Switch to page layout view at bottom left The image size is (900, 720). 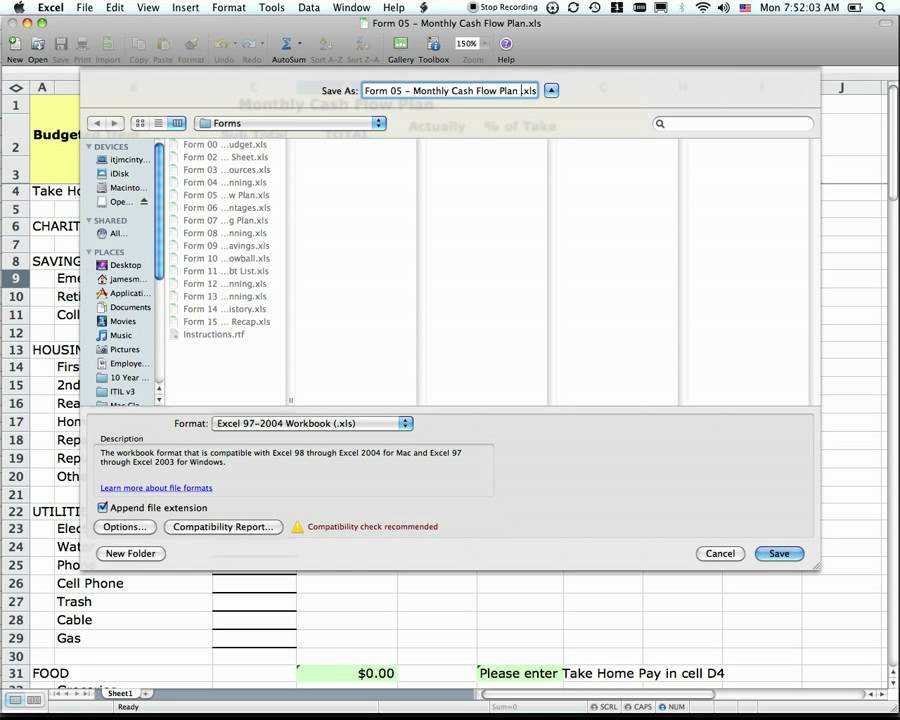[x=34, y=700]
